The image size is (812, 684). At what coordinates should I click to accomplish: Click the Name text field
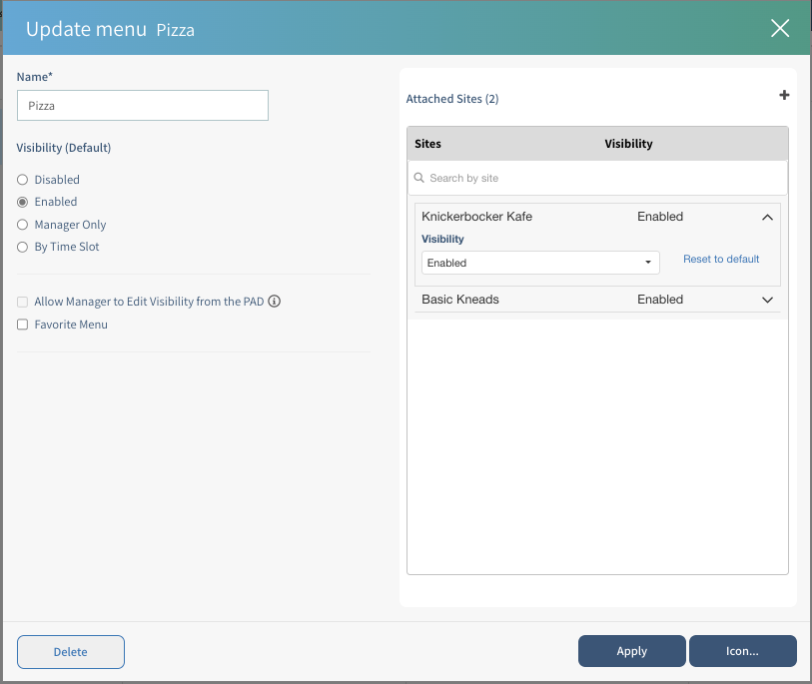(x=143, y=105)
